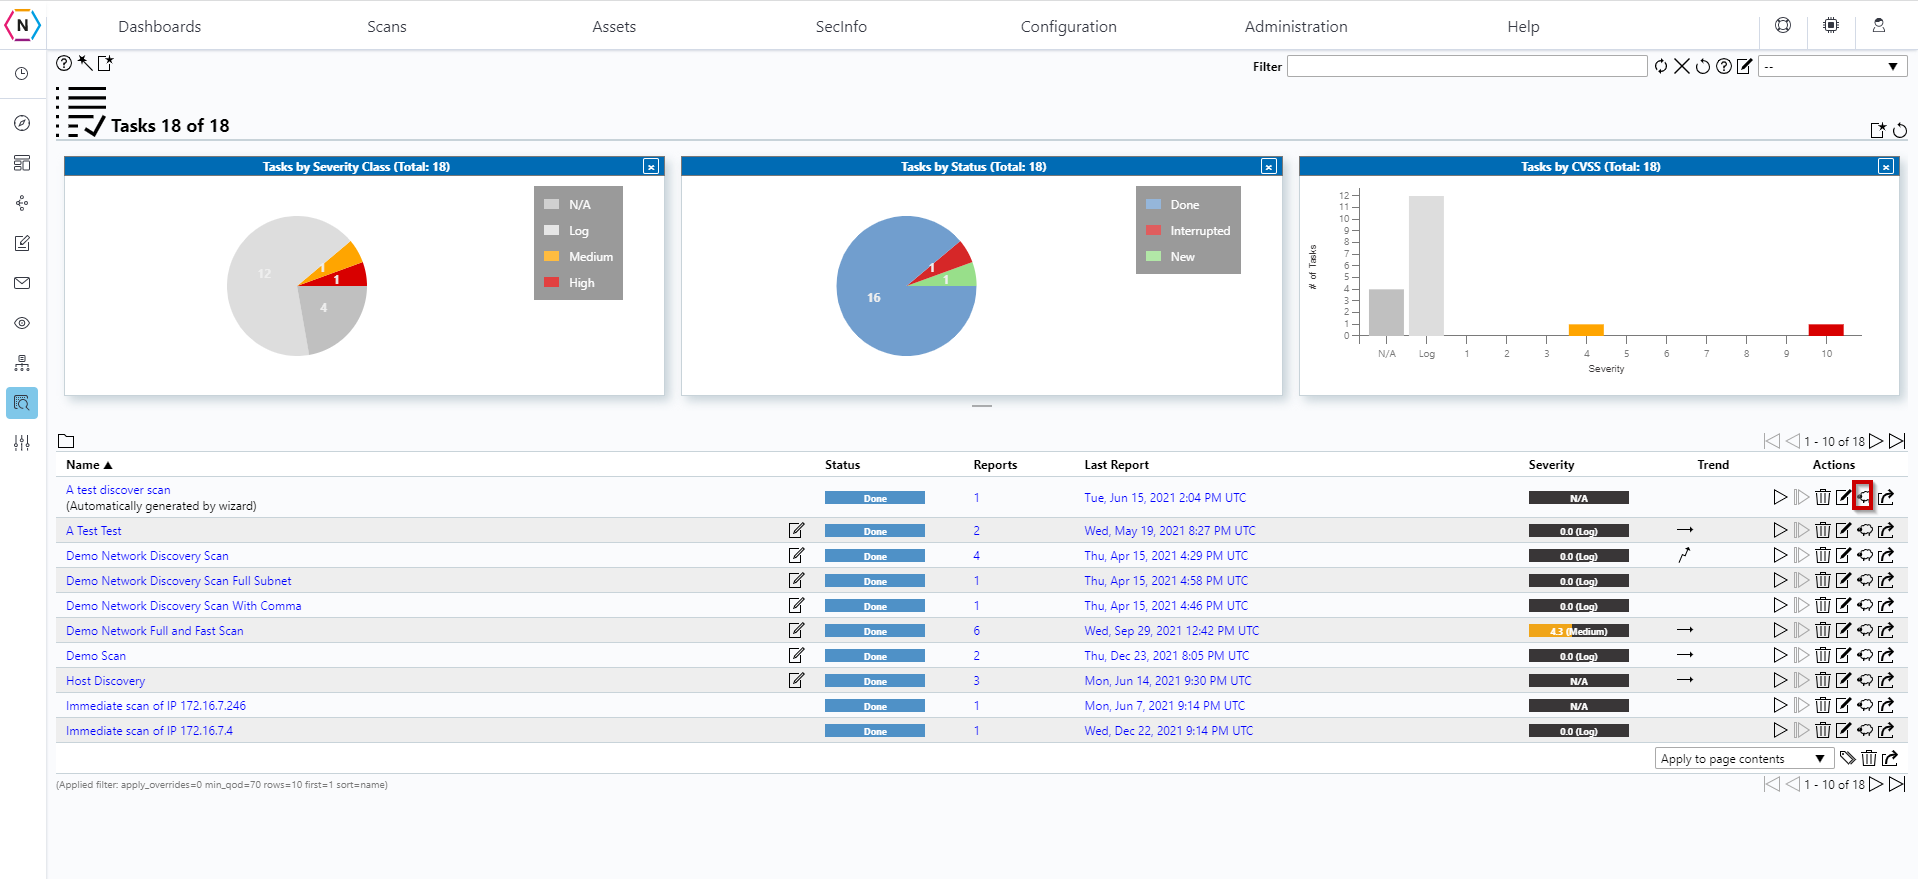Open the network hierarchy icon in sidebar
1918x879 pixels.
pos(22,363)
